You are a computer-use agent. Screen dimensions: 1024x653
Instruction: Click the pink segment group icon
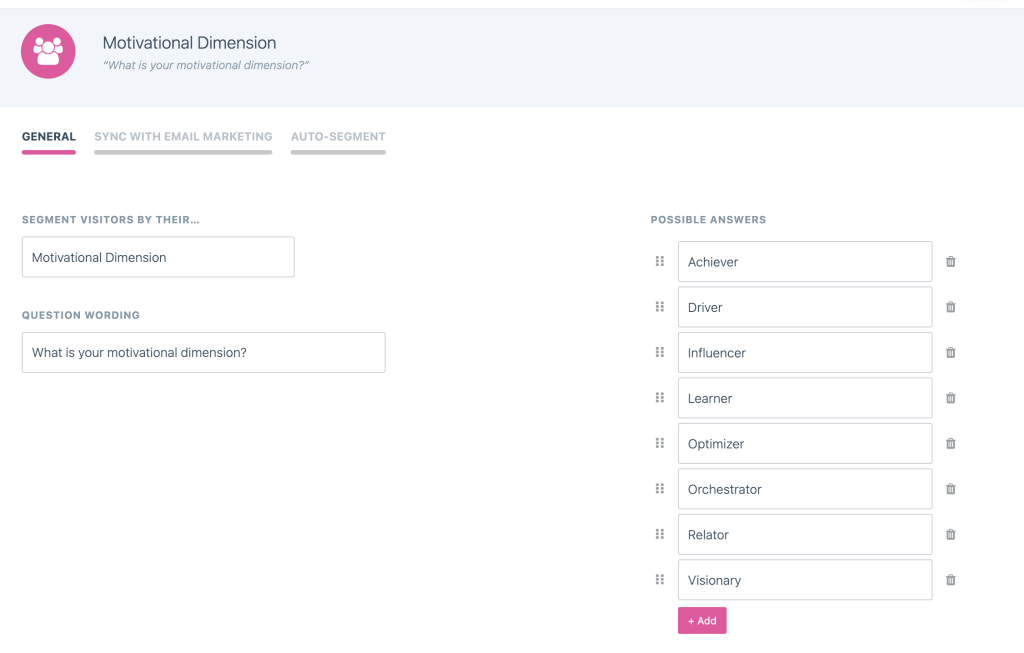[48, 51]
